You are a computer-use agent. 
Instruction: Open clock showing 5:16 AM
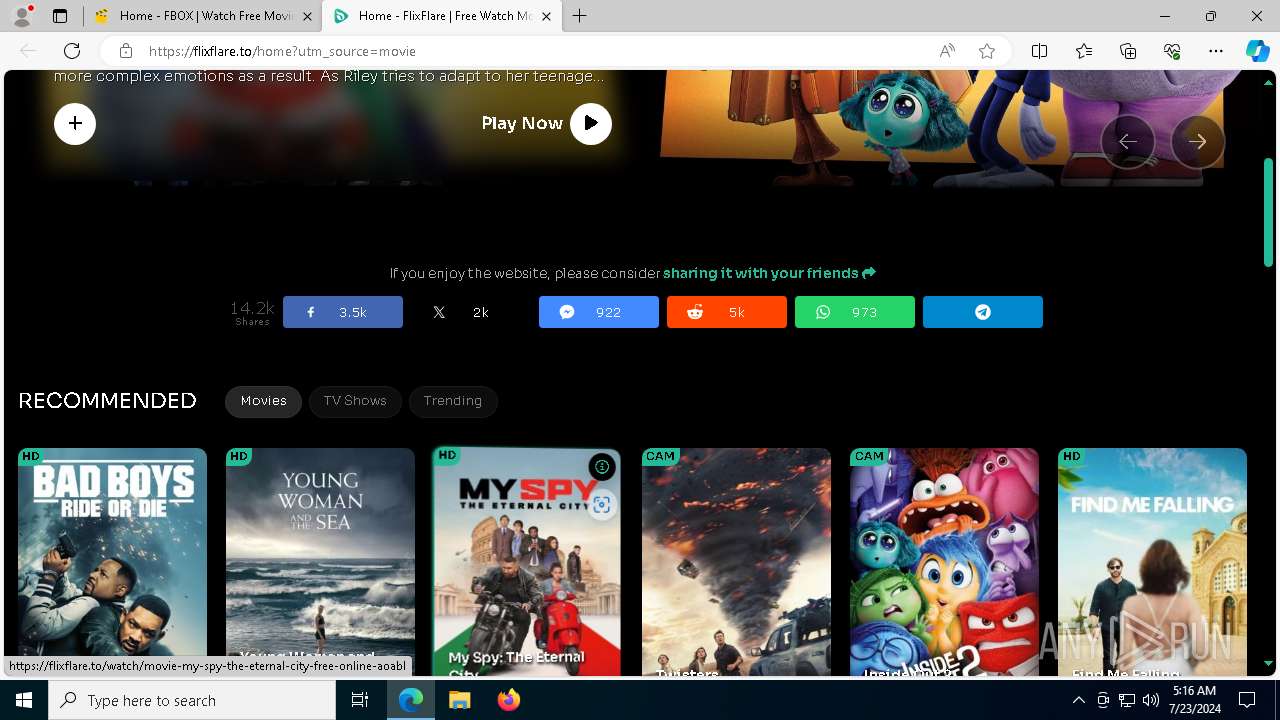pos(1194,700)
